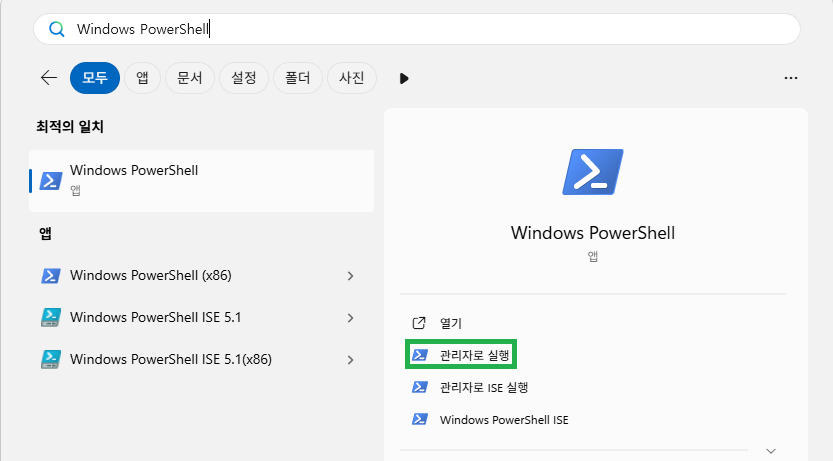This screenshot has height=461, width=833.
Task: Click the Windows PowerShell title in details pane
Action: (x=593, y=233)
